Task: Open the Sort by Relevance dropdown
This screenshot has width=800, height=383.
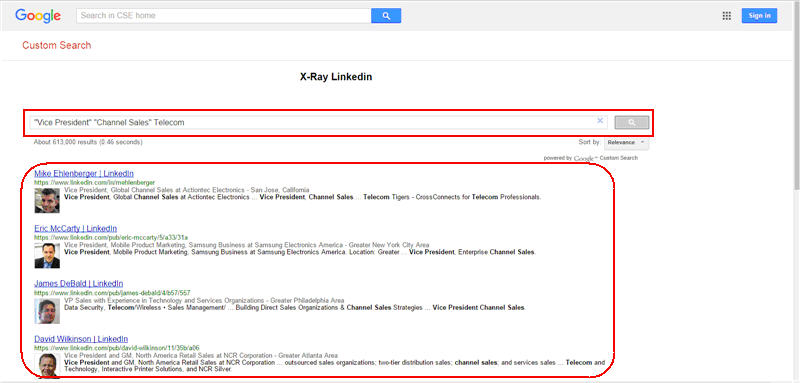Action: click(627, 143)
